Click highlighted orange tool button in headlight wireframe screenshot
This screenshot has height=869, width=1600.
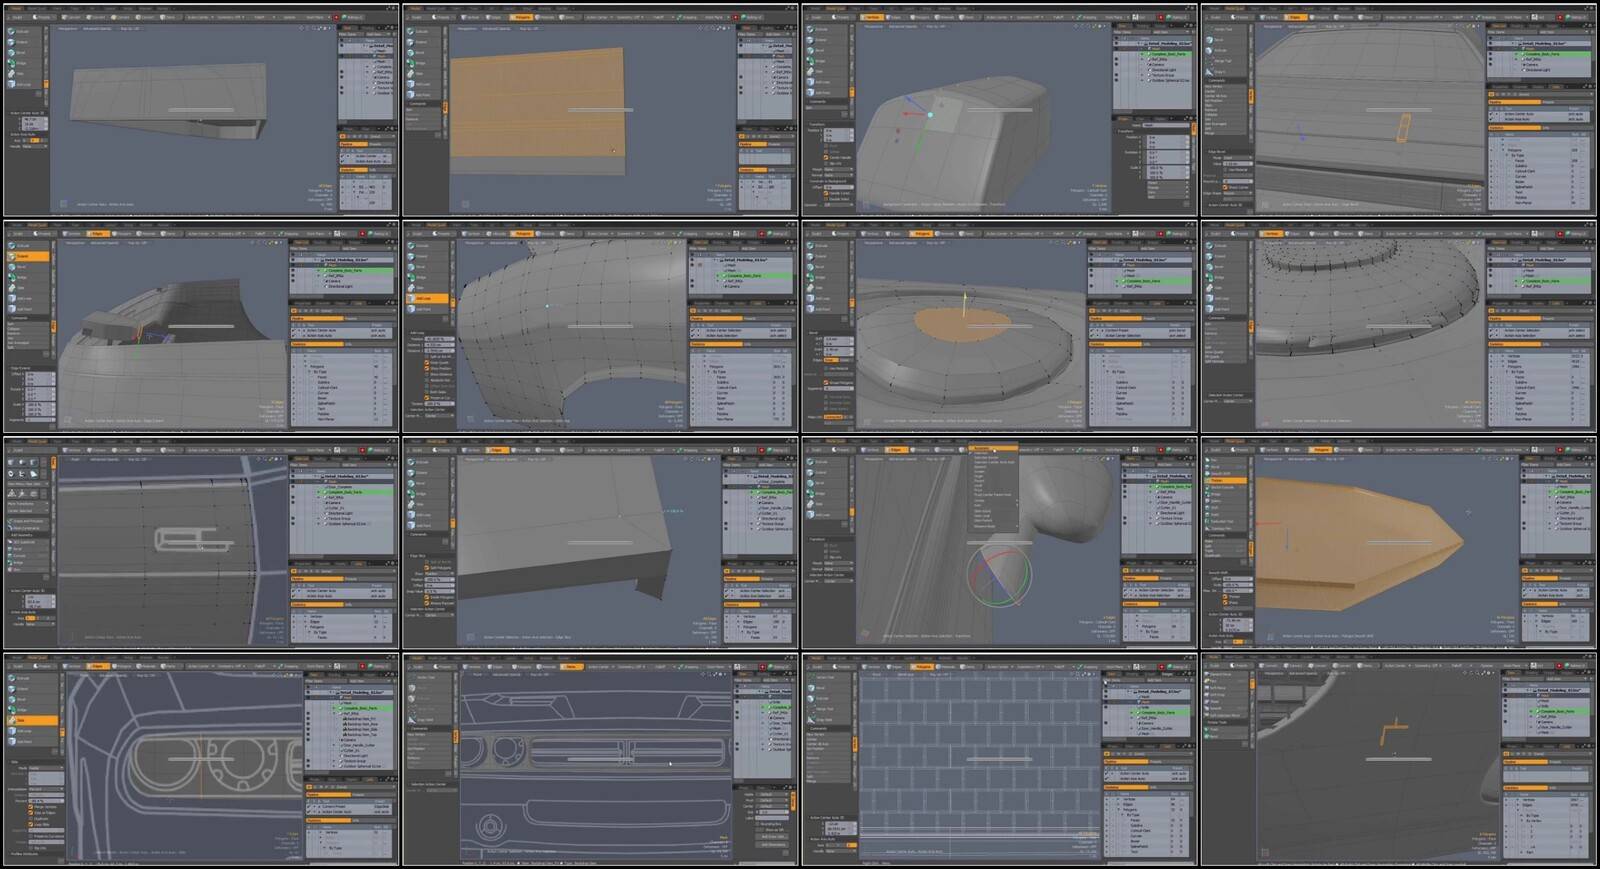click(32, 720)
